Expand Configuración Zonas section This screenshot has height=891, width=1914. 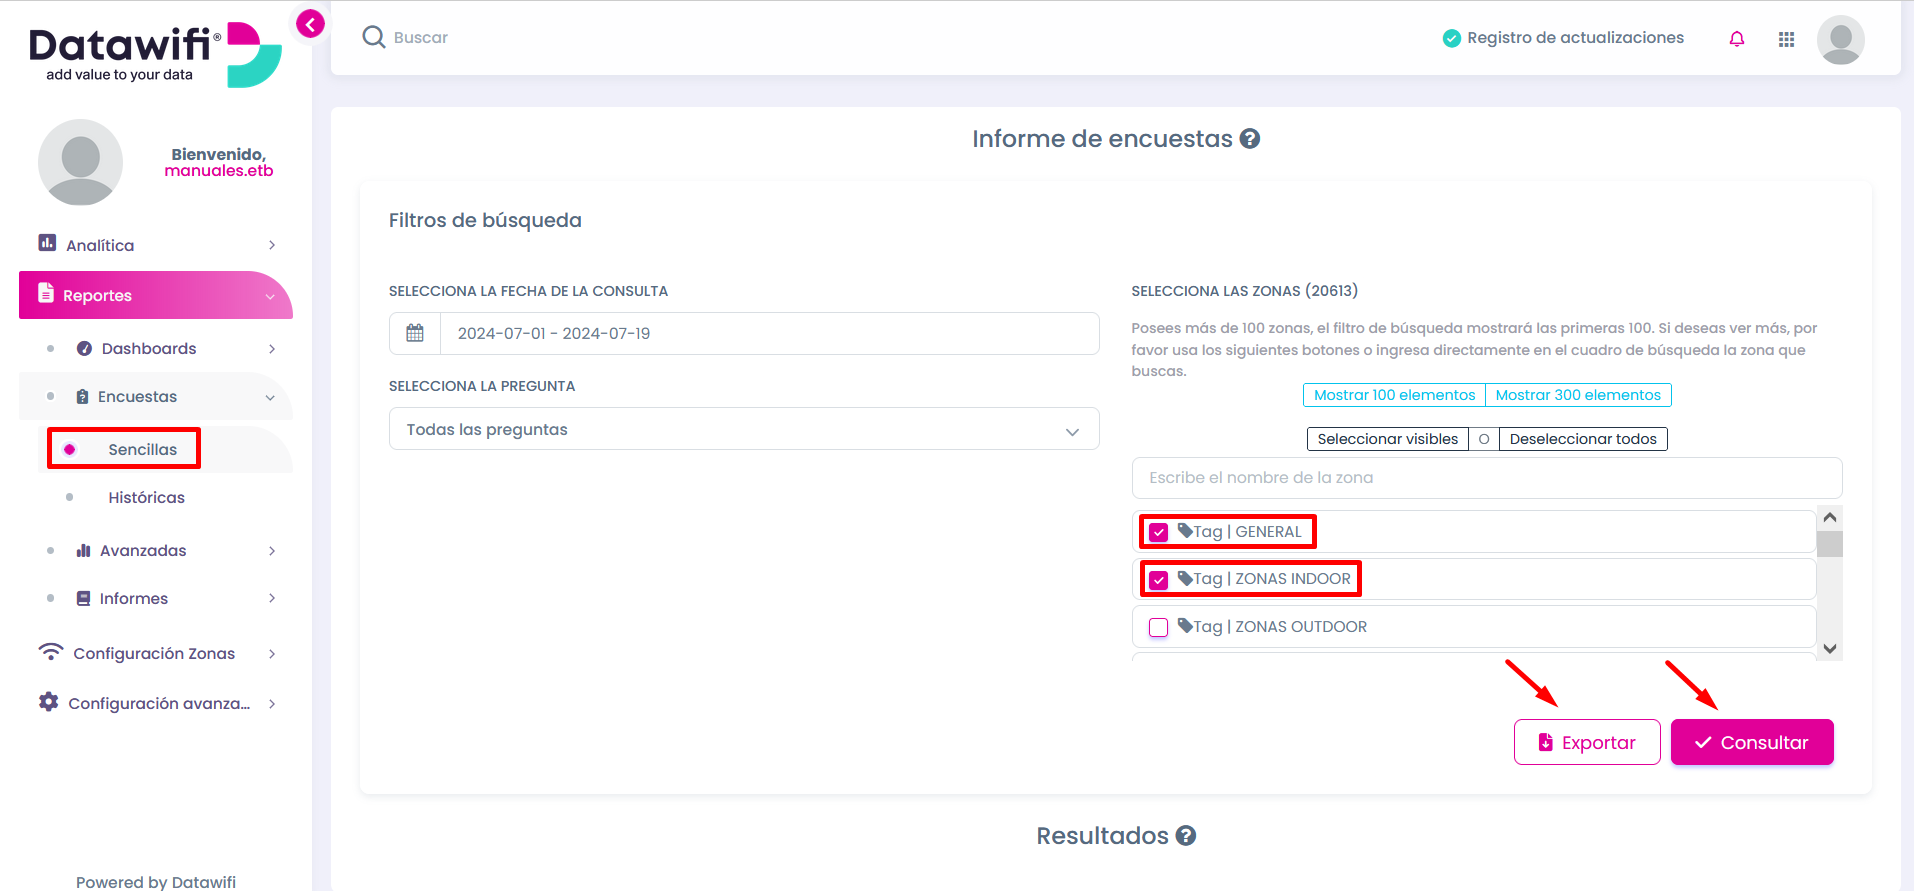pos(156,653)
